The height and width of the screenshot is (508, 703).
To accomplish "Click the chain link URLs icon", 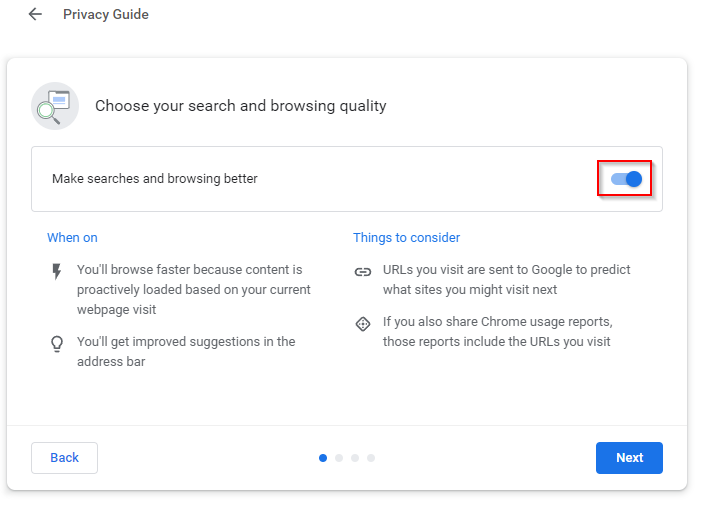I will coord(363,272).
